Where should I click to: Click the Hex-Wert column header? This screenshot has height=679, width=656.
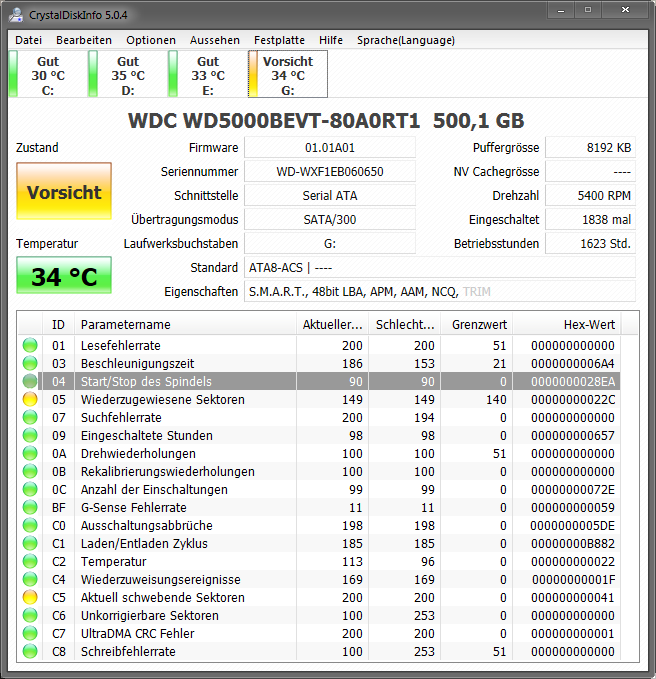point(567,324)
